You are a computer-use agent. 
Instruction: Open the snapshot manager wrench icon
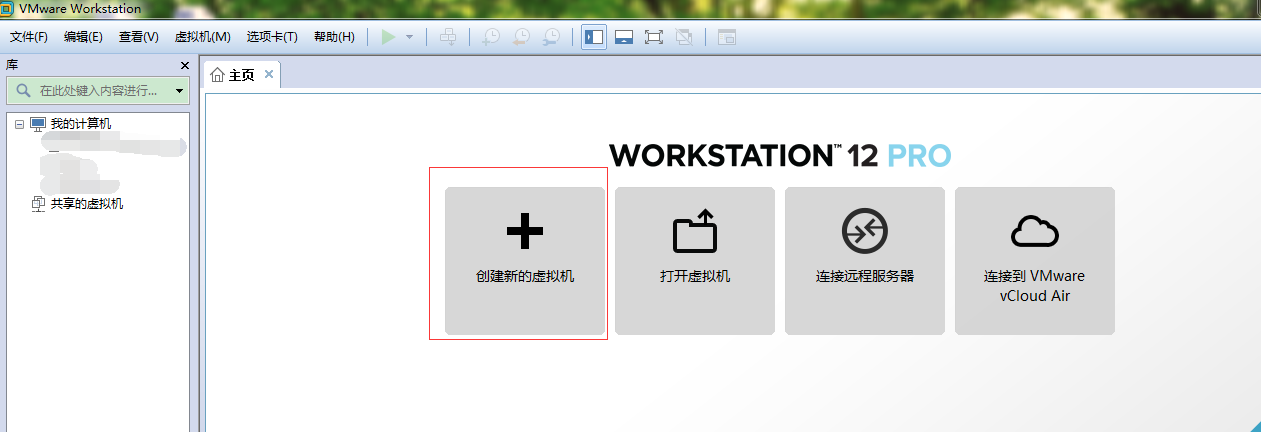pyautogui.click(x=551, y=37)
